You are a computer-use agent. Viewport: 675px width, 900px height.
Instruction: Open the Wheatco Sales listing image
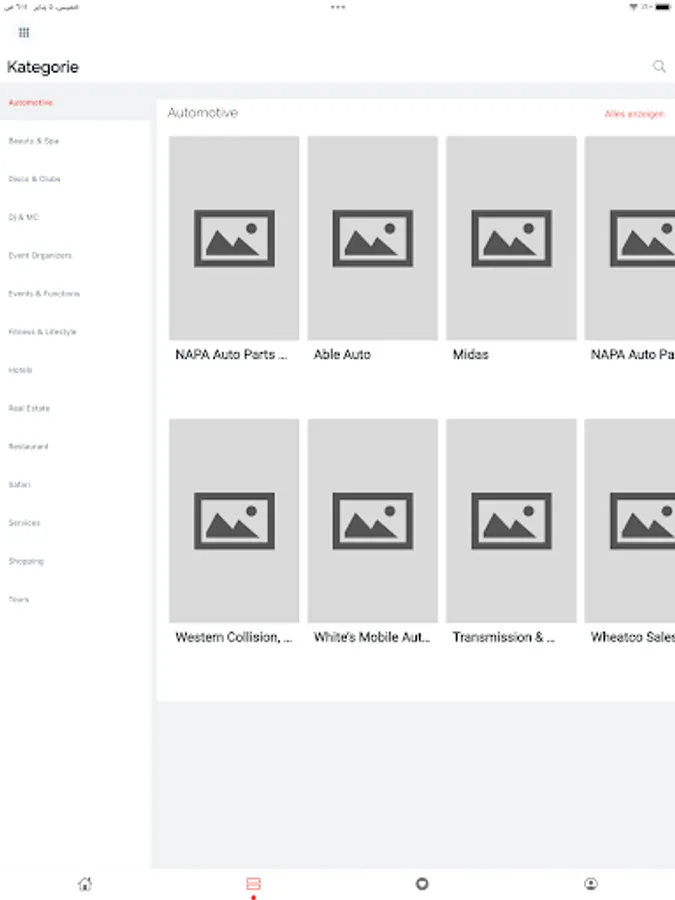[x=630, y=521]
